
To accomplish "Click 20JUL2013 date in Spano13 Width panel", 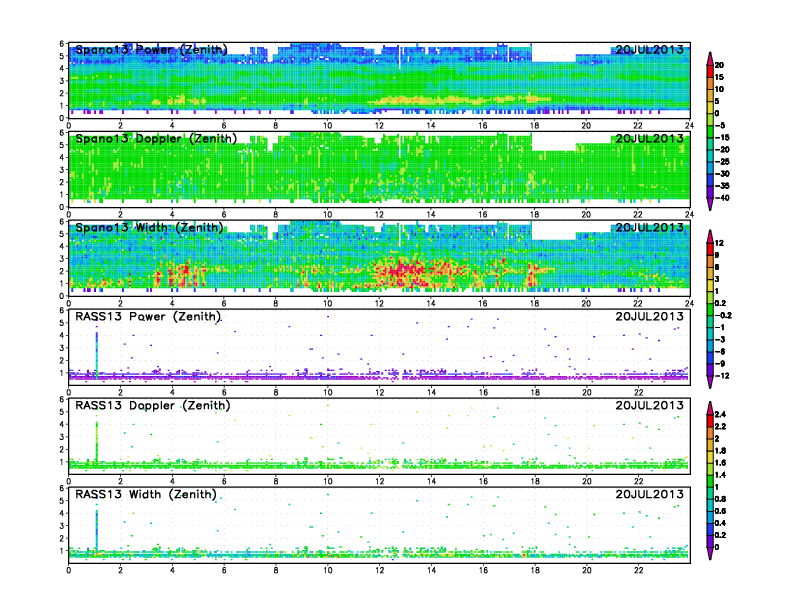I will [650, 227].
